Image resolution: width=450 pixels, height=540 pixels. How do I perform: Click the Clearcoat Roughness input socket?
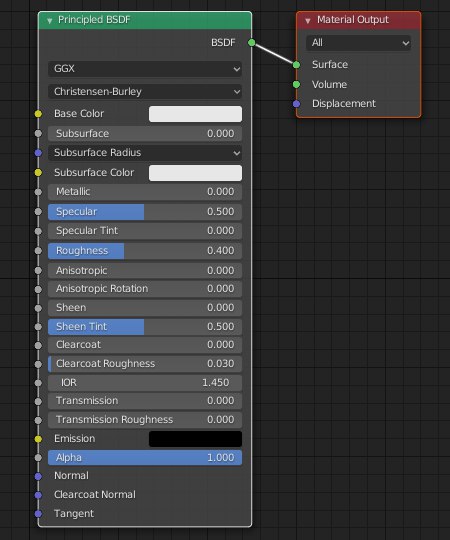38,364
